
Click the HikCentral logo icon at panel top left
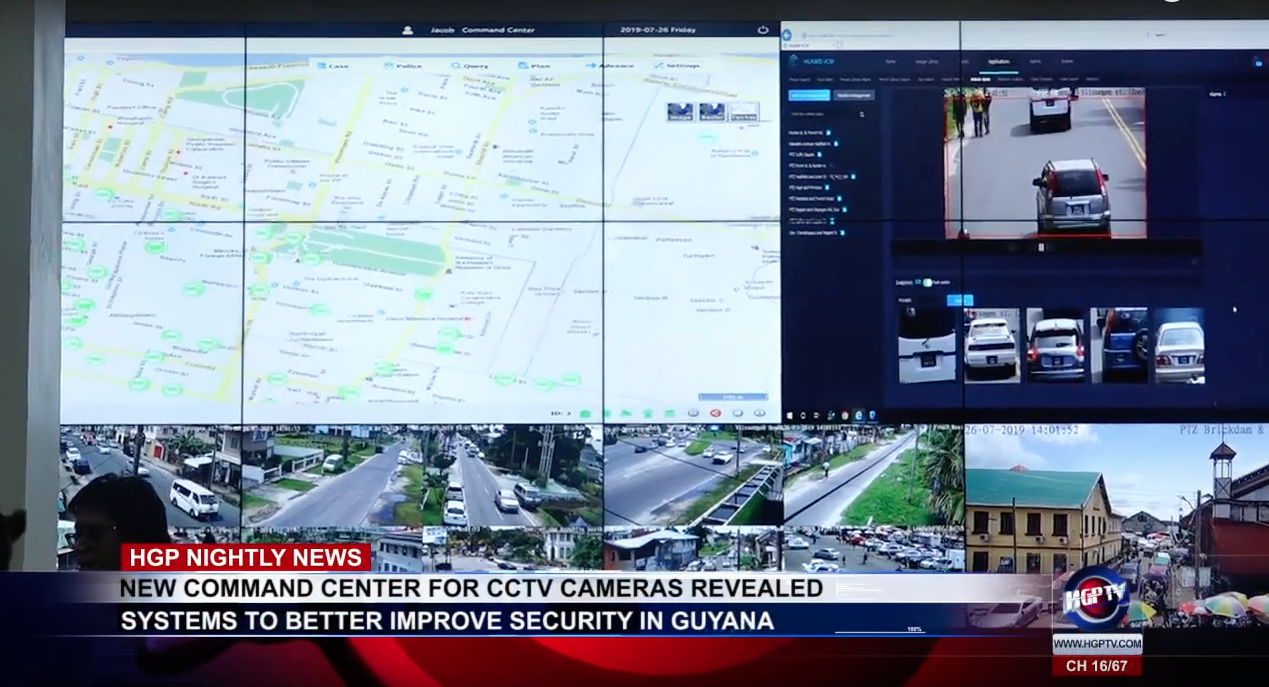(x=793, y=60)
